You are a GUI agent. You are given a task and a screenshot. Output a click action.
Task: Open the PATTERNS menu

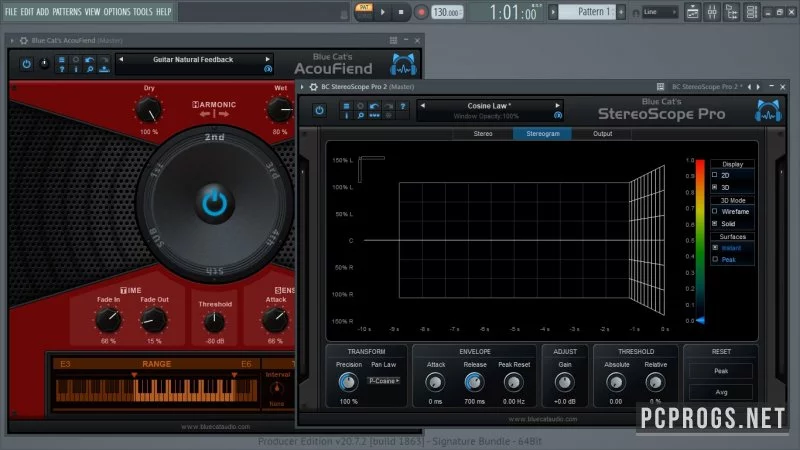(x=67, y=11)
